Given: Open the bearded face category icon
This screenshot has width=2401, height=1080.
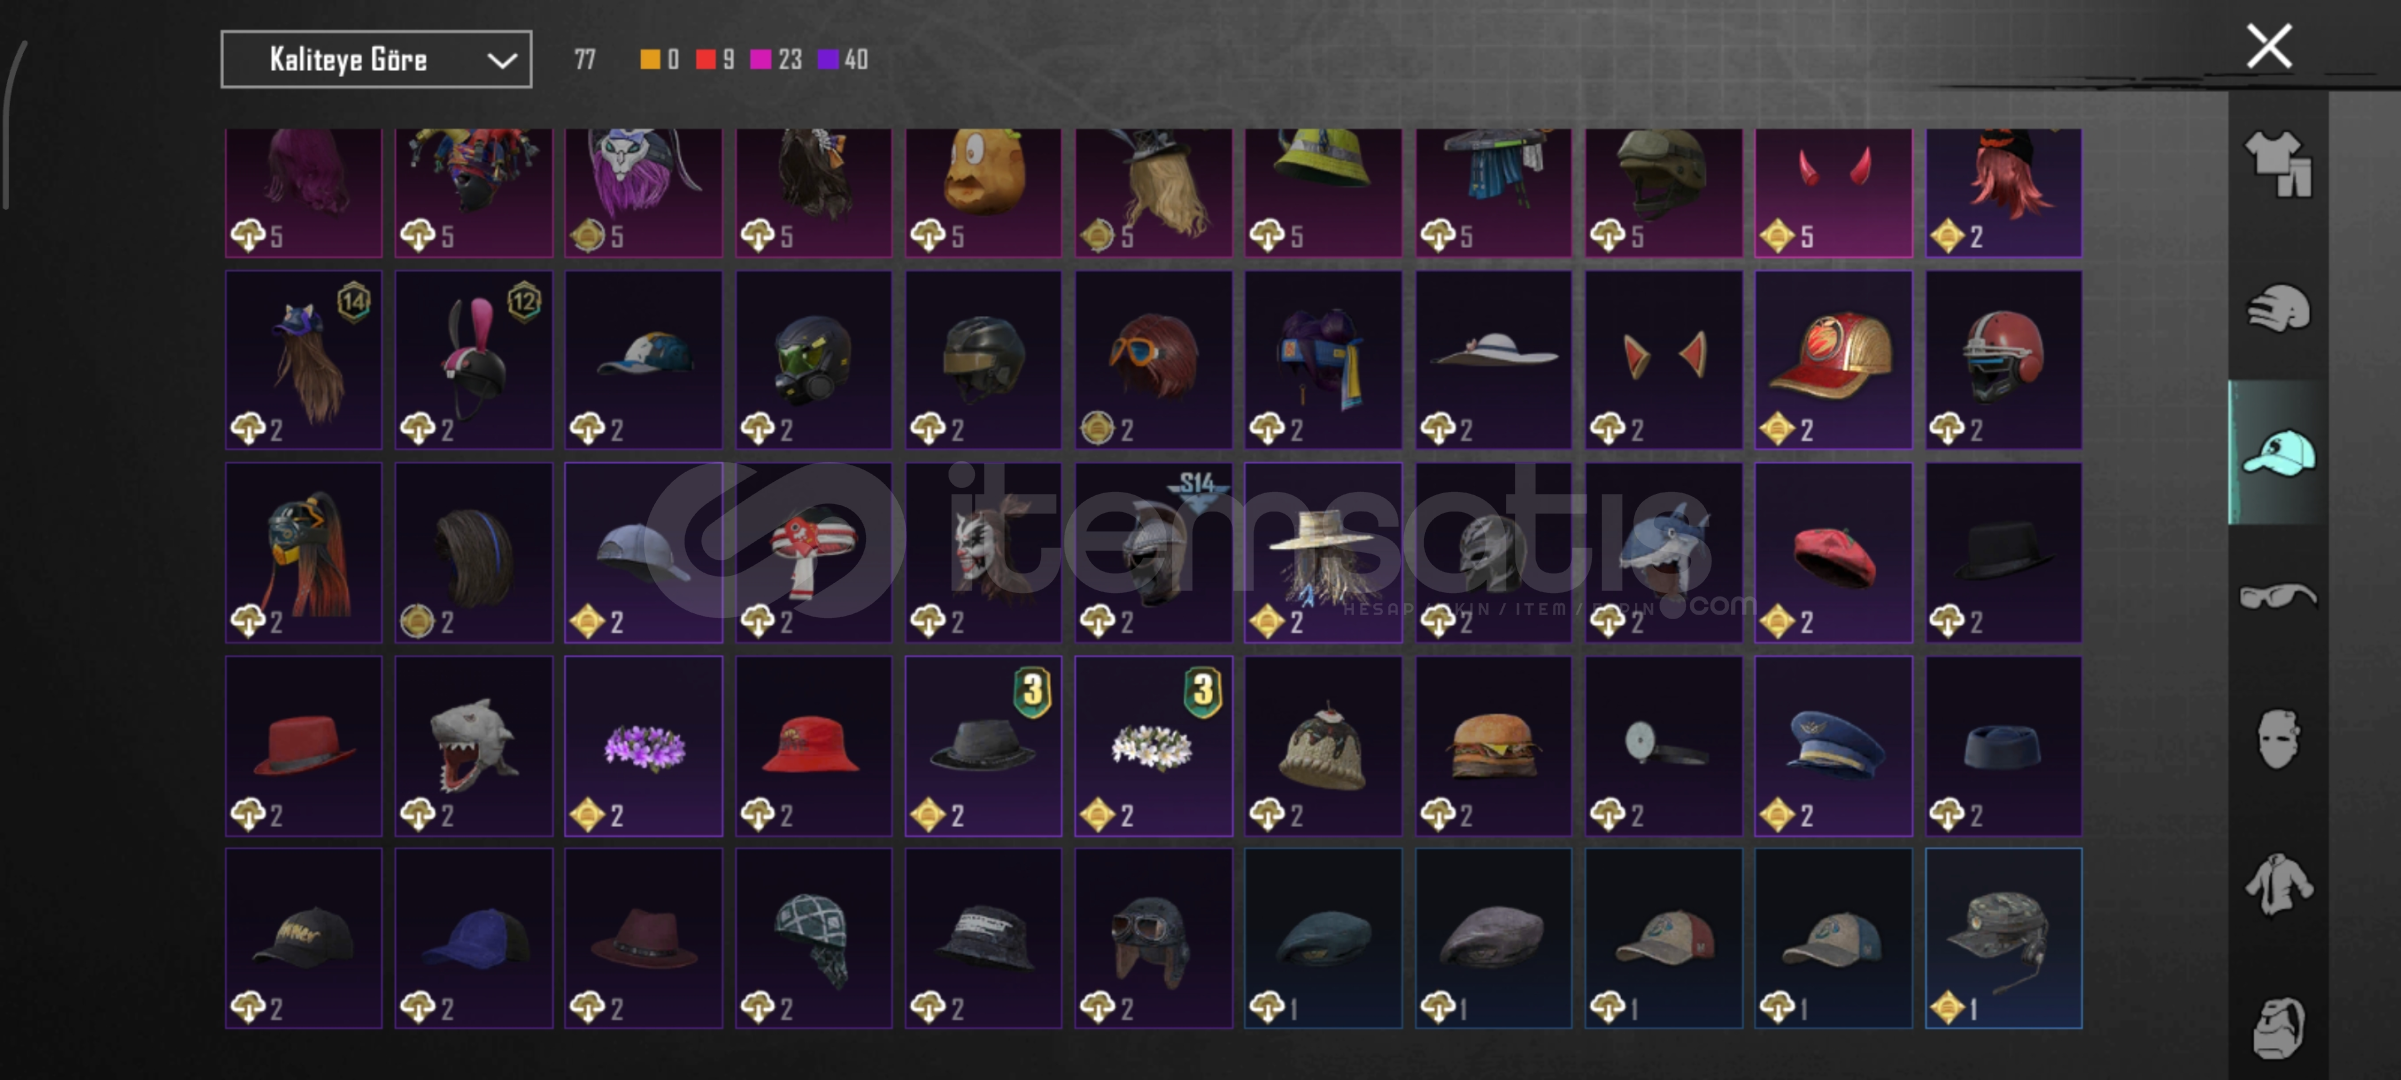Looking at the screenshot, I should 2278,1027.
